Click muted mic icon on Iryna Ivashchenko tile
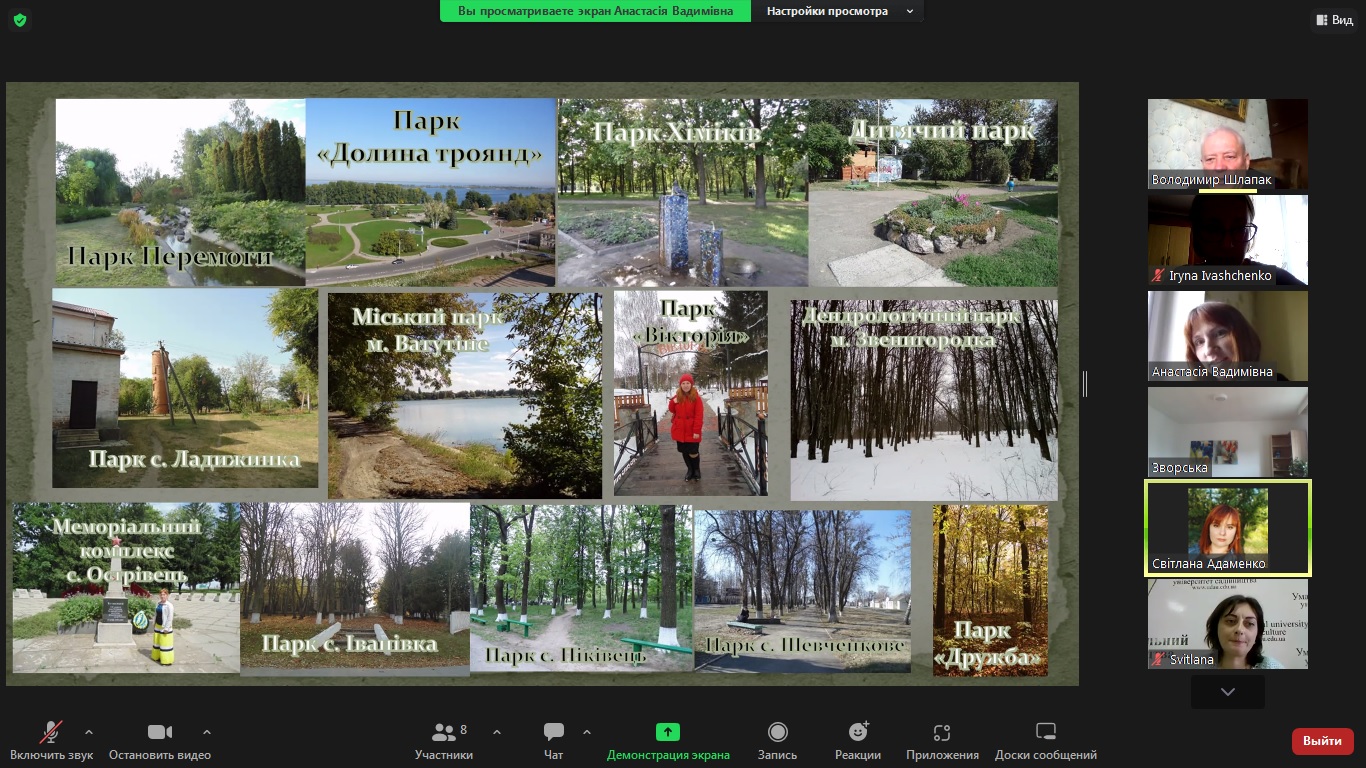 tap(1159, 275)
